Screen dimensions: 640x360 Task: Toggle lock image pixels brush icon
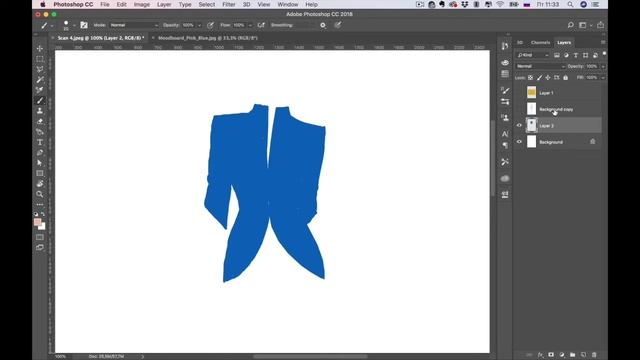click(x=539, y=78)
